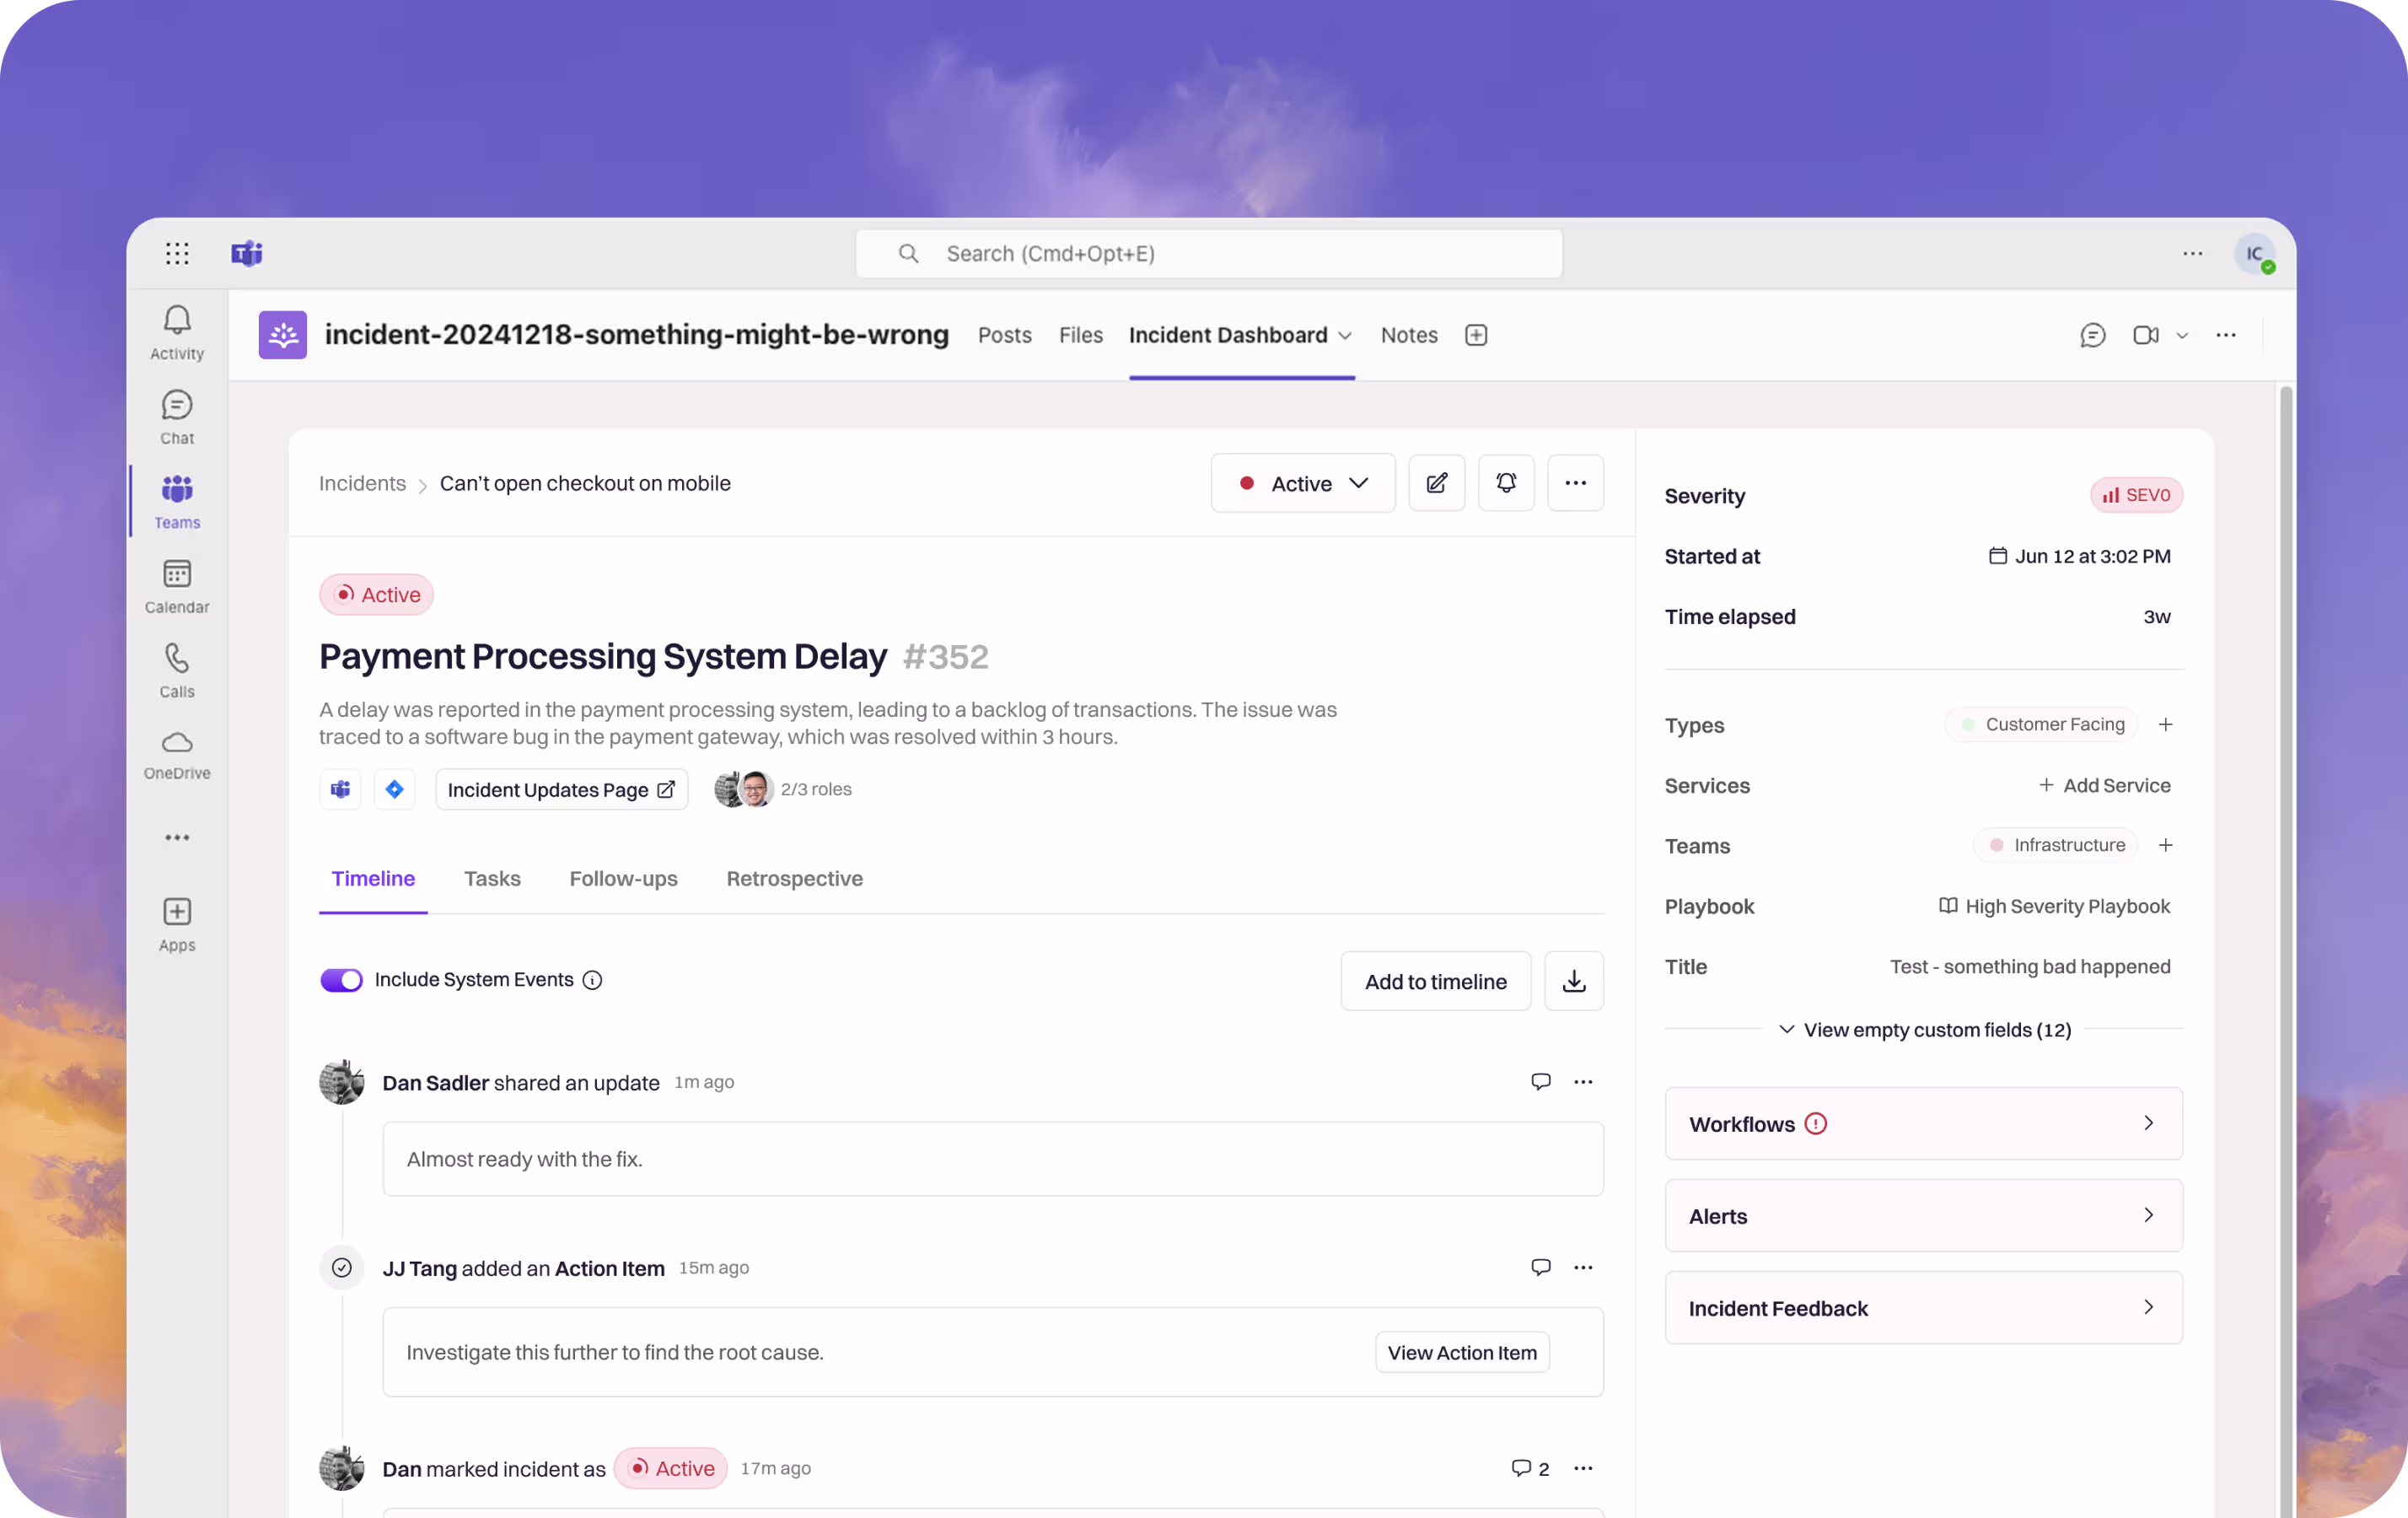Click the incident notification bell icon

pyautogui.click(x=1506, y=483)
